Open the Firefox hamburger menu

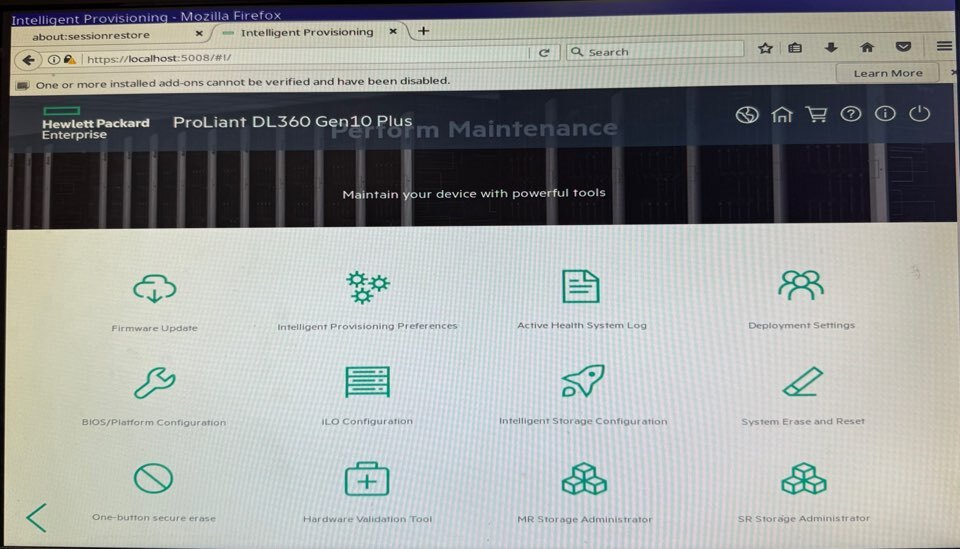[943, 46]
